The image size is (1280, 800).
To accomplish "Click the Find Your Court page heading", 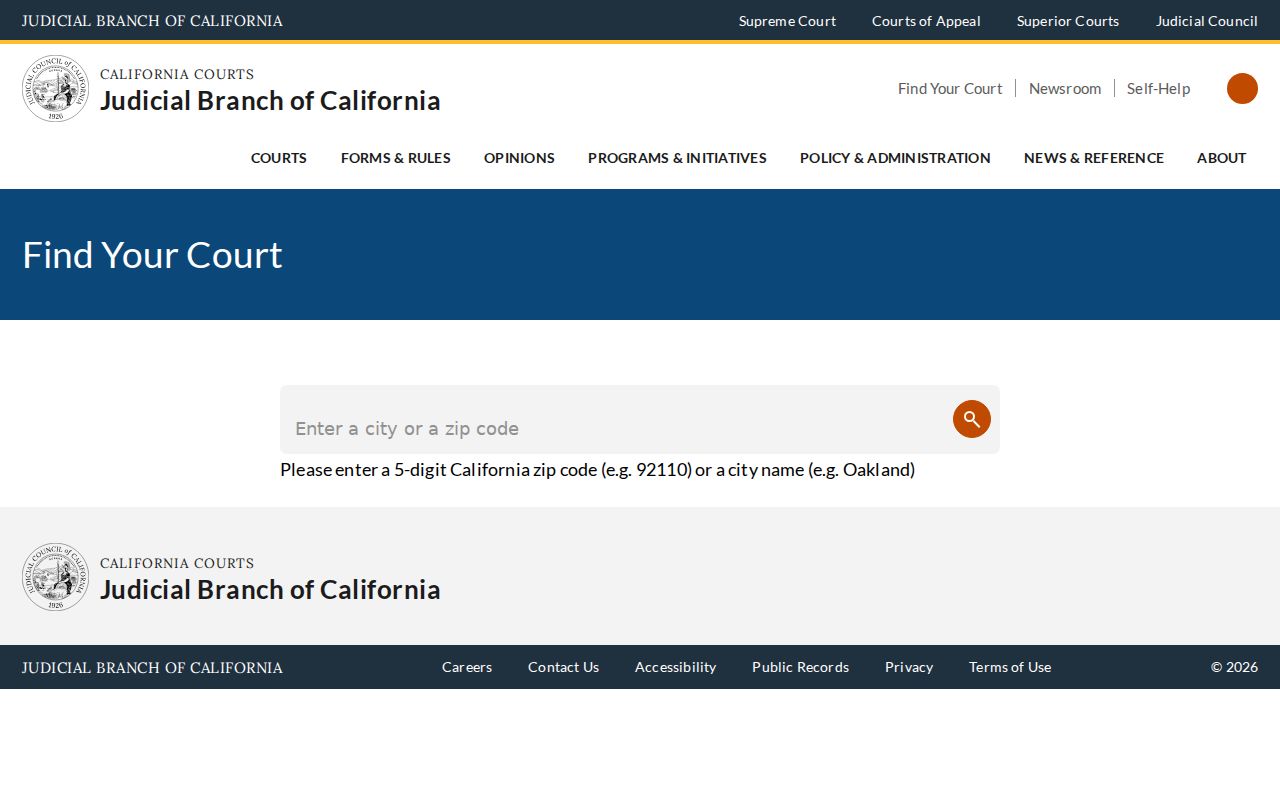I will [152, 255].
